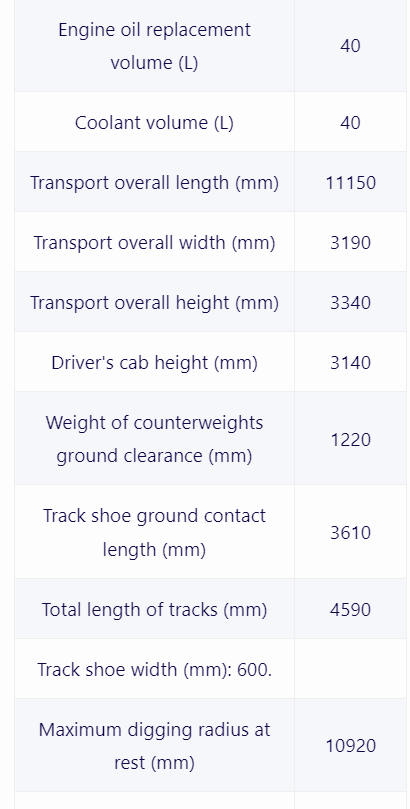Click the value 3190
The height and width of the screenshot is (809, 410).
351,242
